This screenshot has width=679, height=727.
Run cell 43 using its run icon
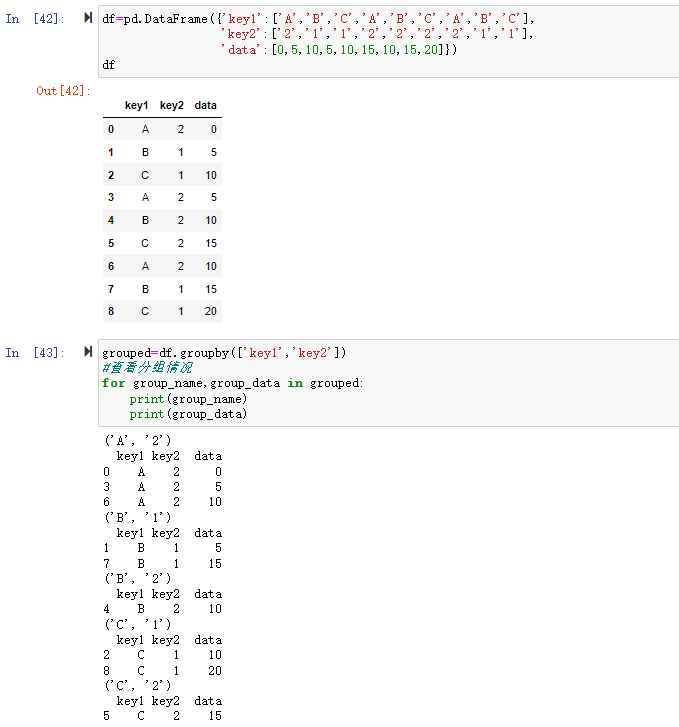pos(90,352)
